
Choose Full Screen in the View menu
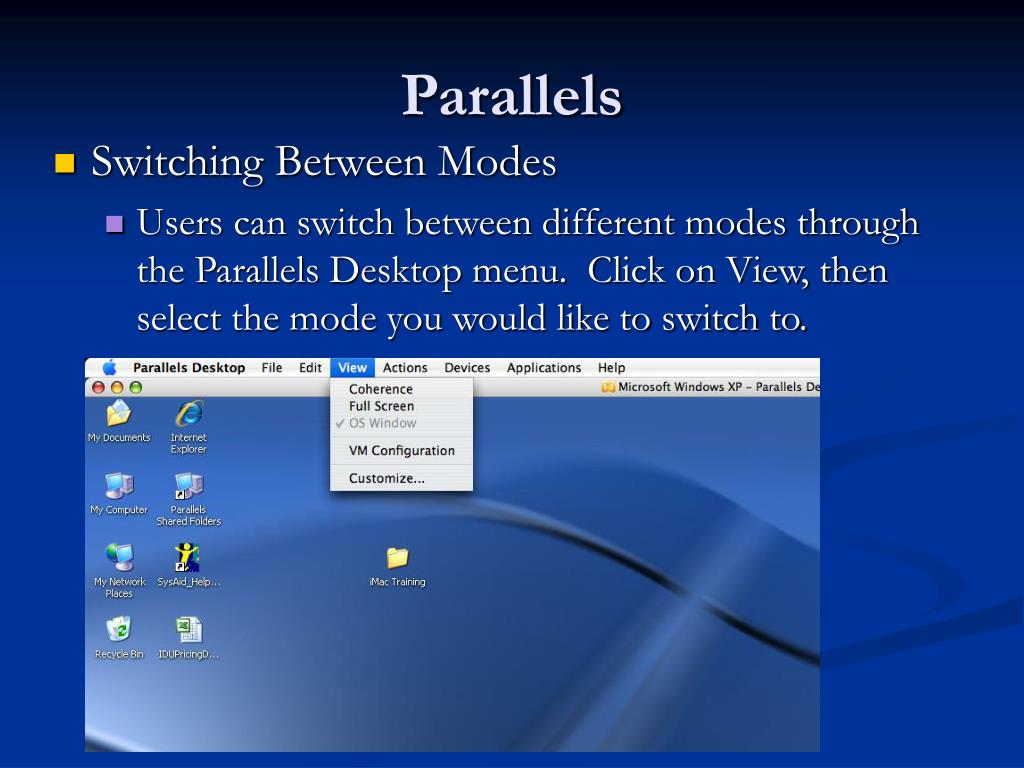coord(402,406)
